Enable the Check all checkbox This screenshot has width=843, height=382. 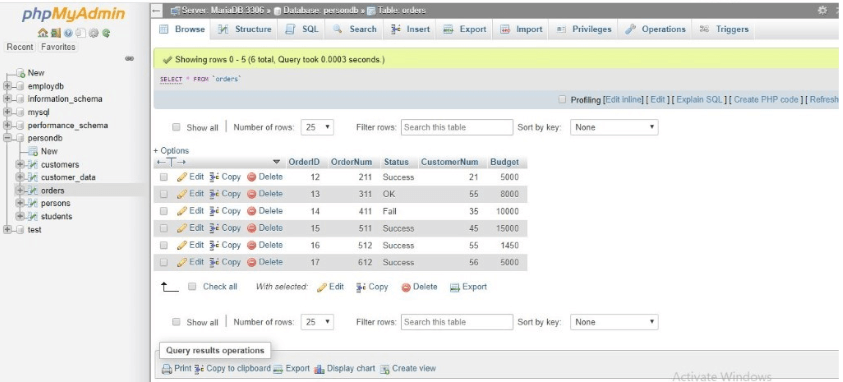192,287
